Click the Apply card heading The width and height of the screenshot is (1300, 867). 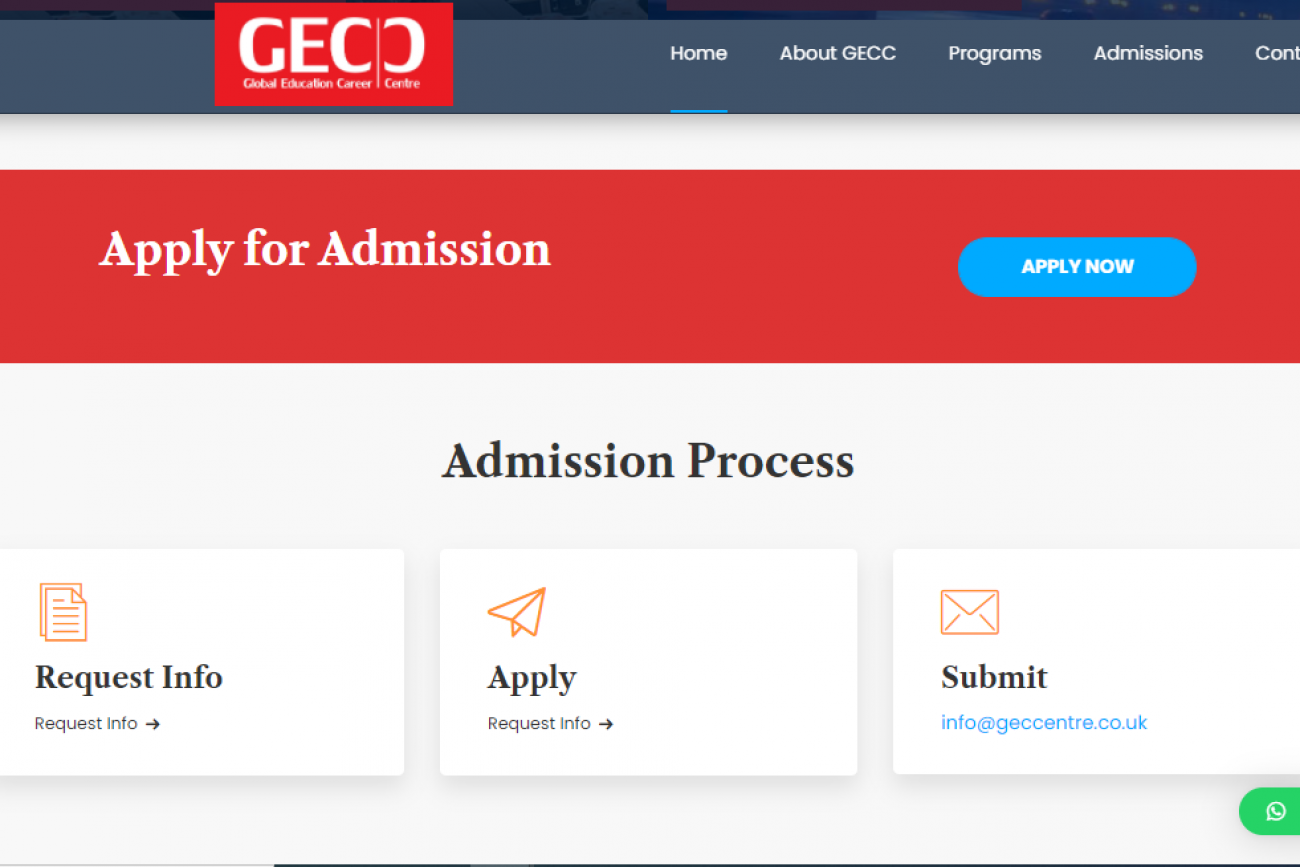point(532,678)
